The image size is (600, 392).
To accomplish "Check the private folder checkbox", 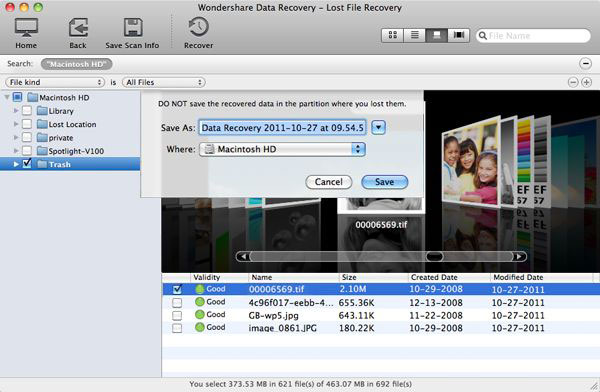I will click(27, 137).
